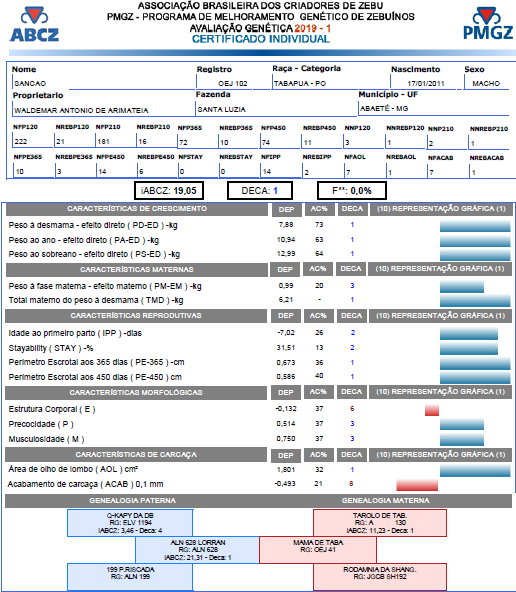Click the PMGZ logo
Viewport: 516px width, 592px height.
[x=488, y=23]
